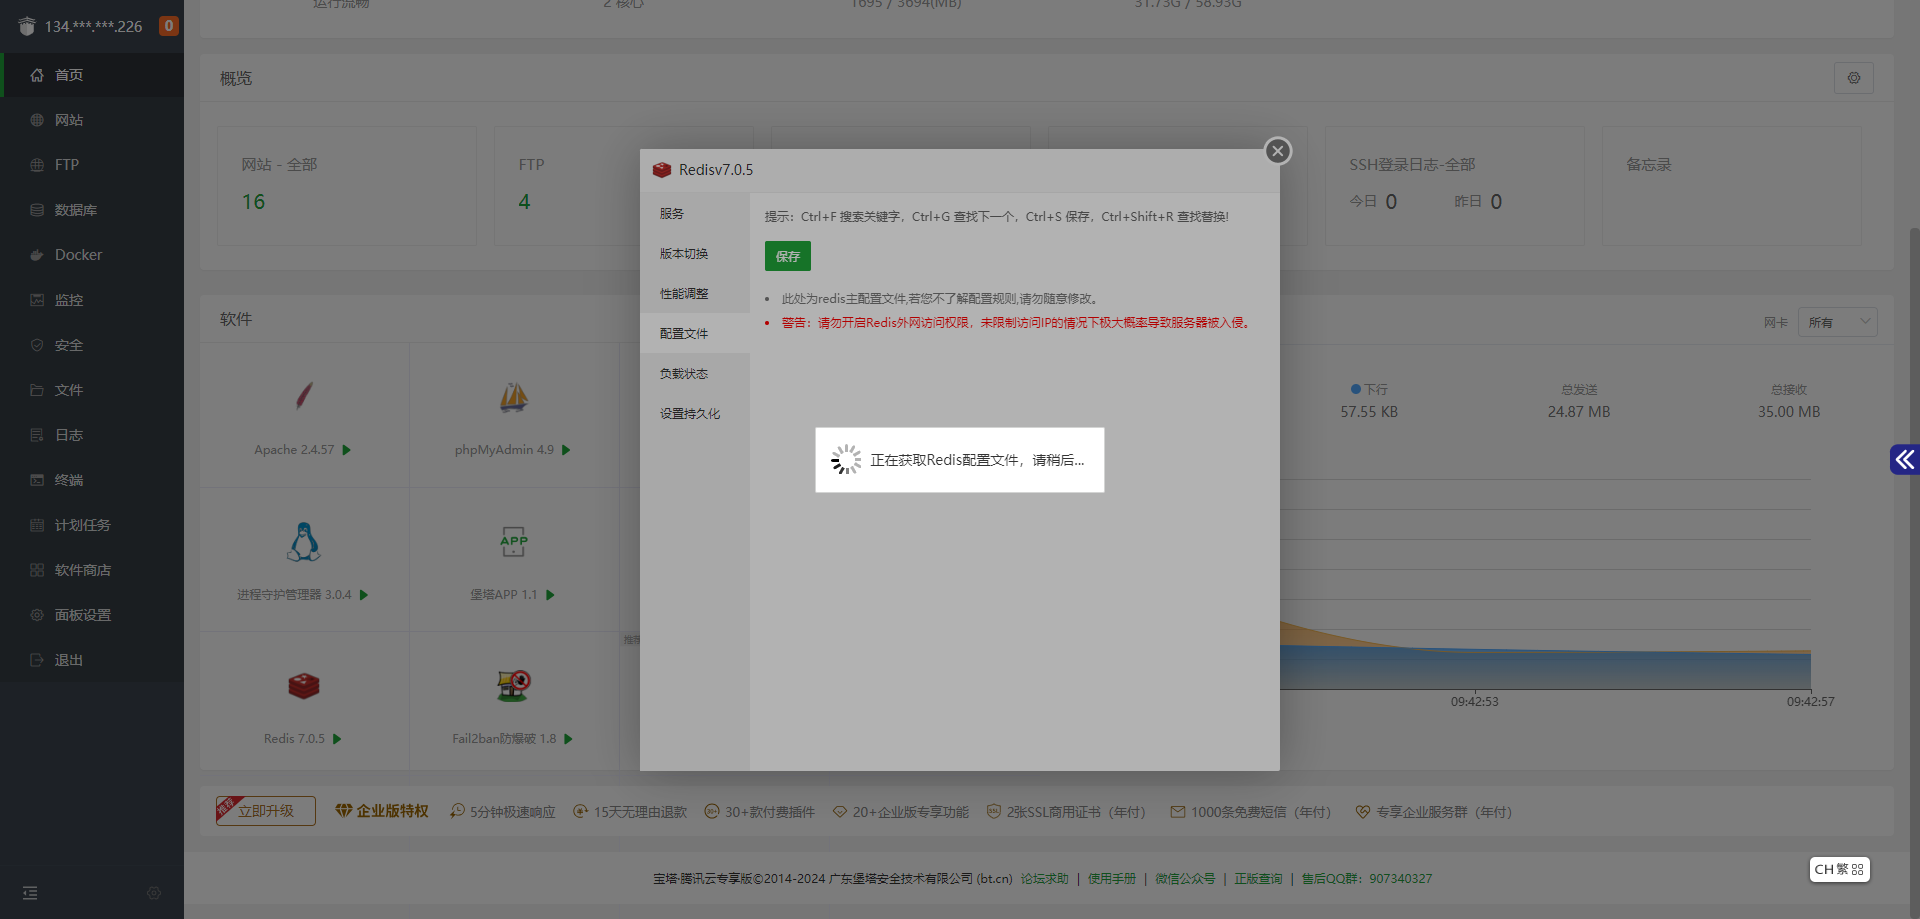
Task: Click the penguin process manager icon
Action: [x=304, y=542]
